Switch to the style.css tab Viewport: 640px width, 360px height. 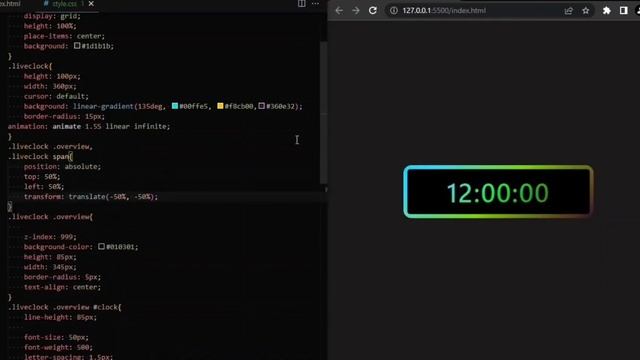tap(64, 4)
